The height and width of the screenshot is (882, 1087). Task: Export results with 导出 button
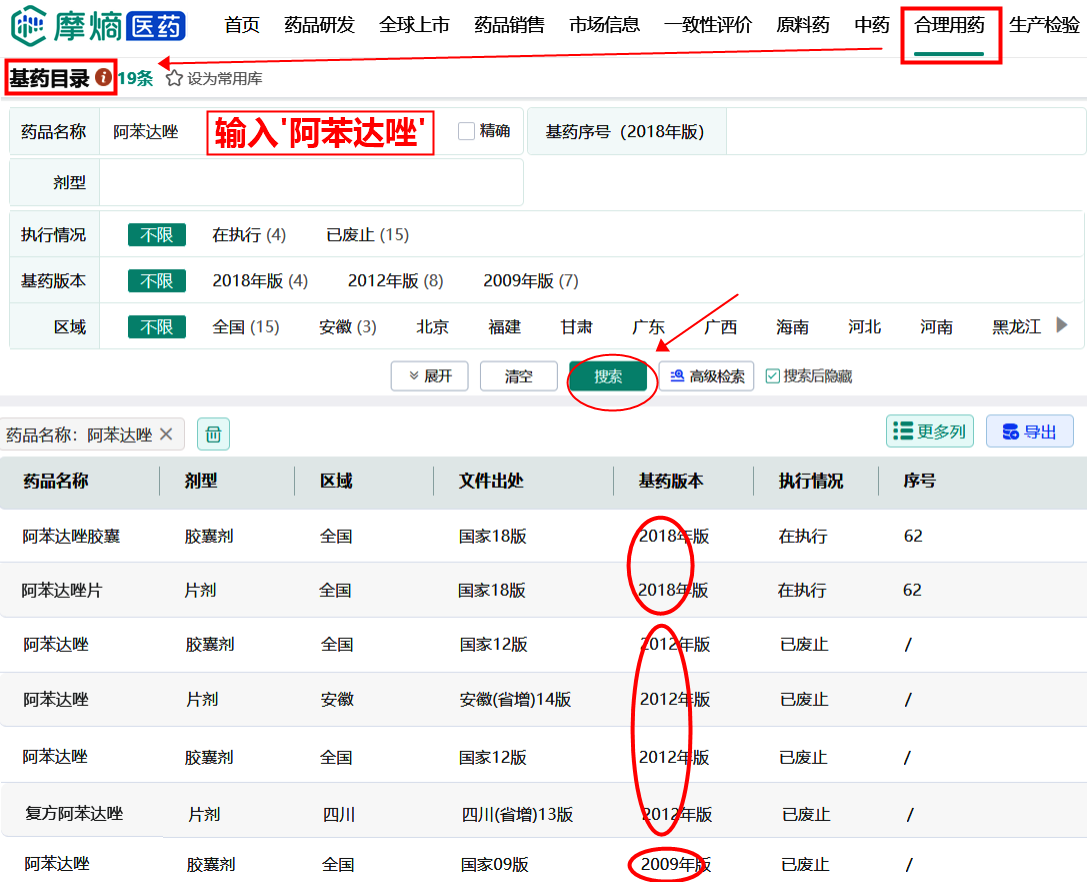point(1029,431)
